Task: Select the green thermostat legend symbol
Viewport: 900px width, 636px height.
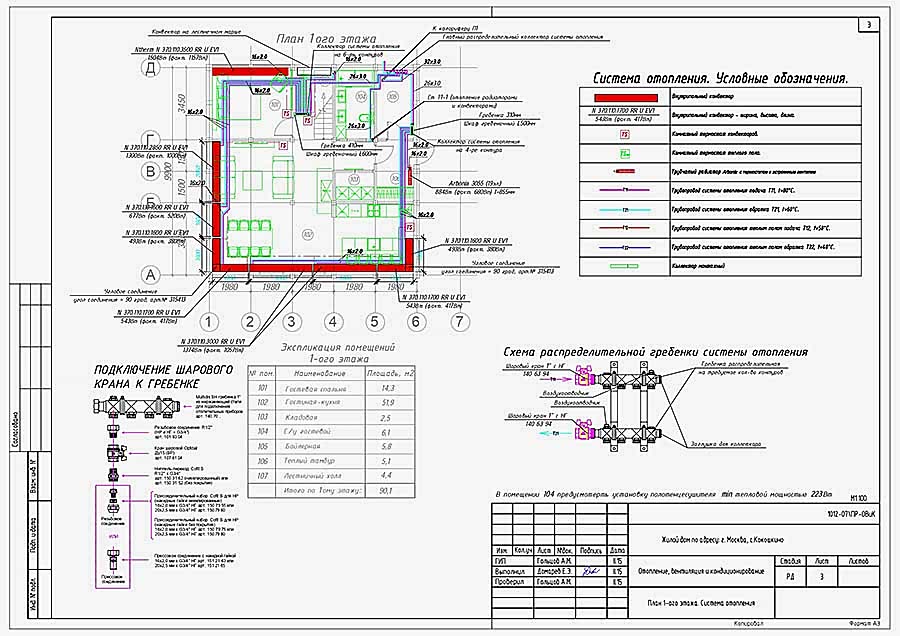Action: pyautogui.click(x=624, y=155)
